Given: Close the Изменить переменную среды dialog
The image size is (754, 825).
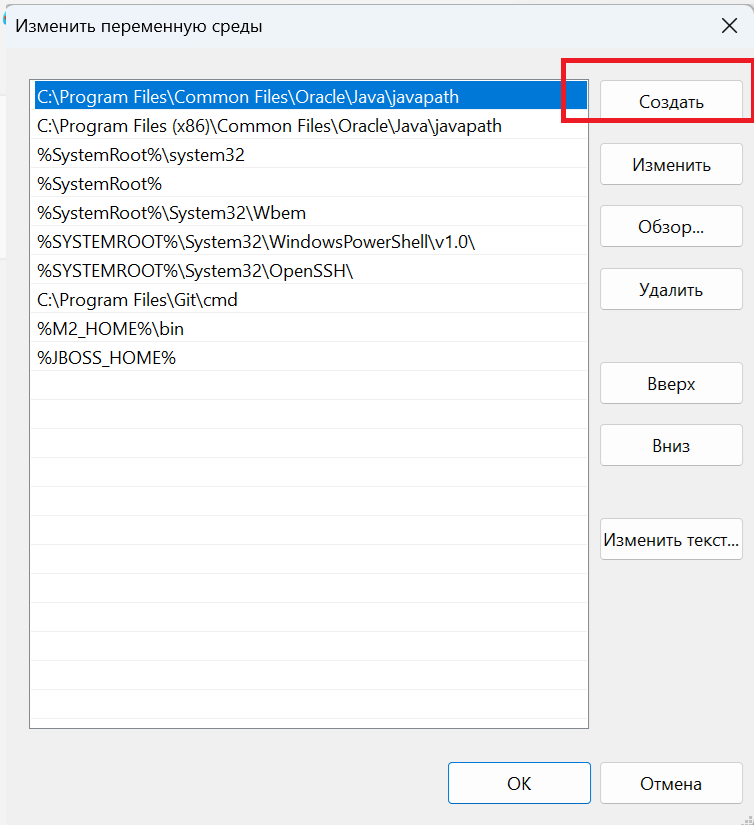Looking at the screenshot, I should pyautogui.click(x=729, y=26).
